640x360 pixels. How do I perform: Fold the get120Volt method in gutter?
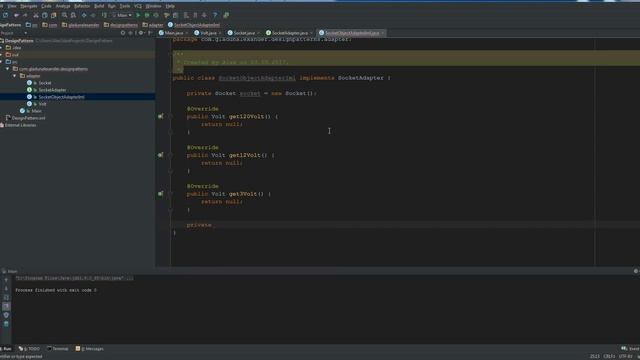click(x=171, y=116)
